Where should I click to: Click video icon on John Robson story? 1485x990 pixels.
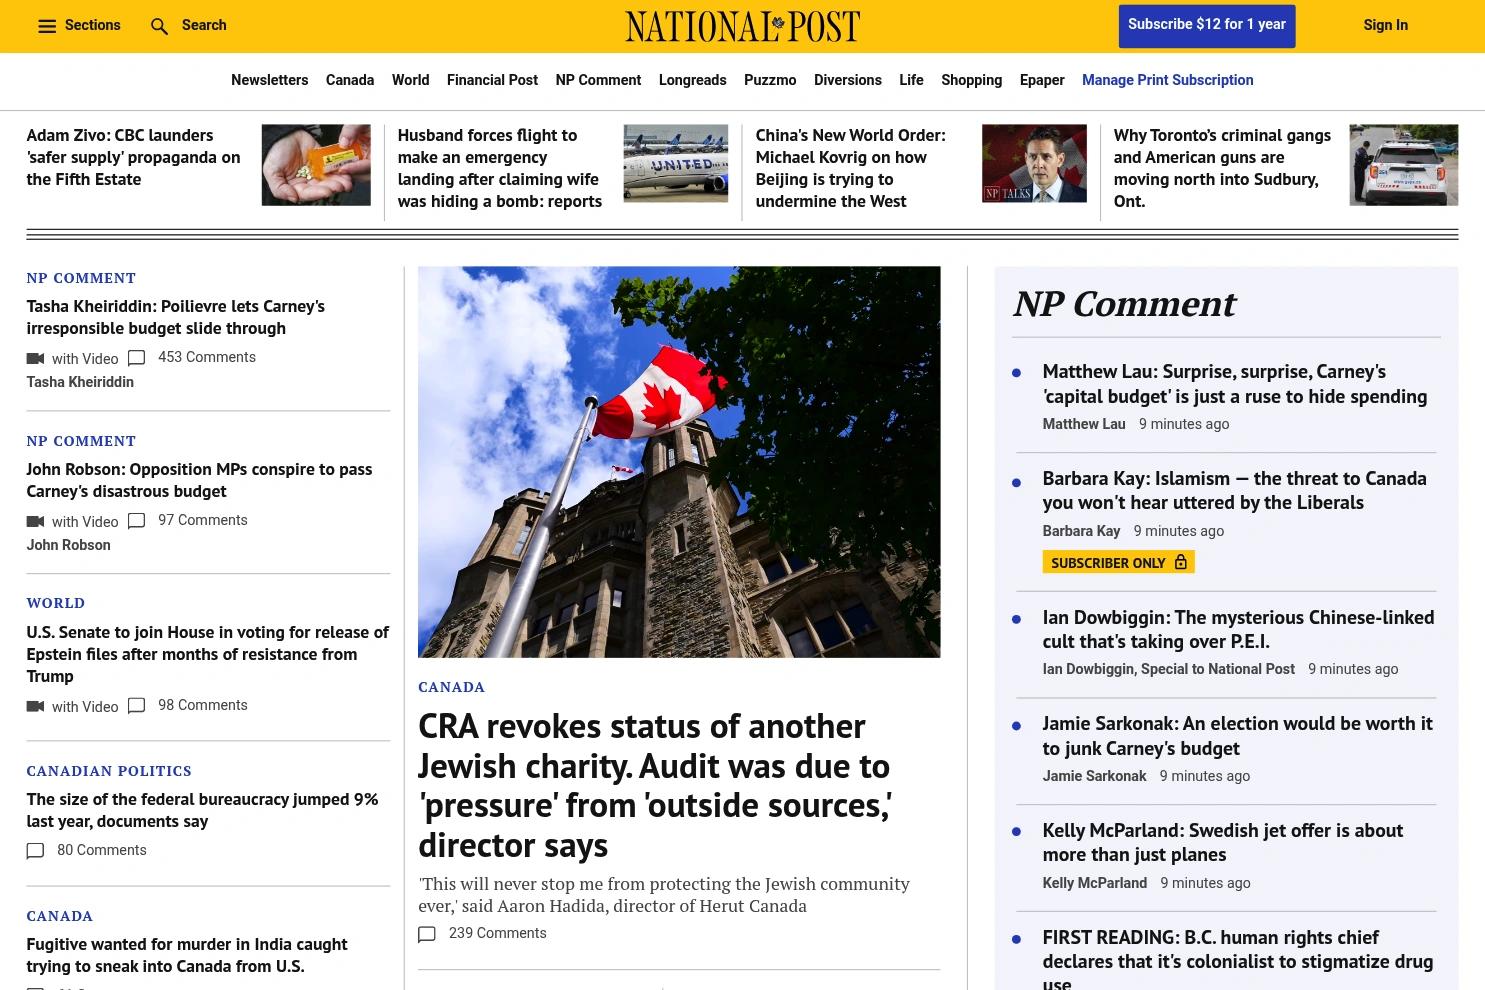coord(35,521)
